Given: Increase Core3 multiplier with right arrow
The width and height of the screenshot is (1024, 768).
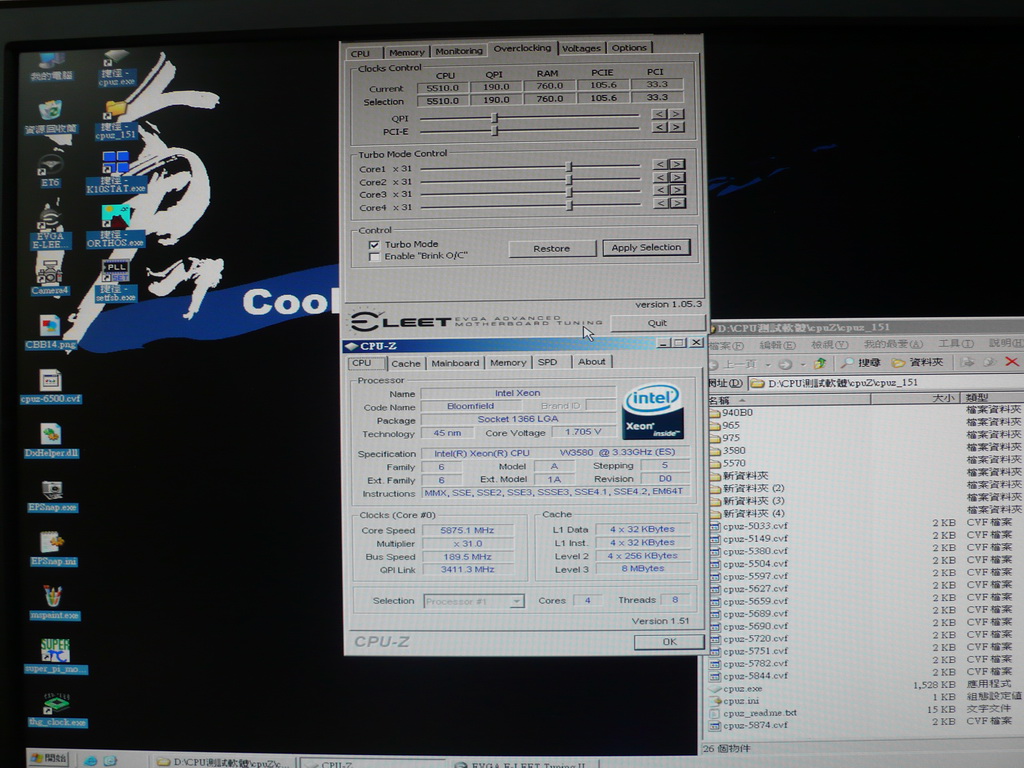Looking at the screenshot, I should [678, 190].
